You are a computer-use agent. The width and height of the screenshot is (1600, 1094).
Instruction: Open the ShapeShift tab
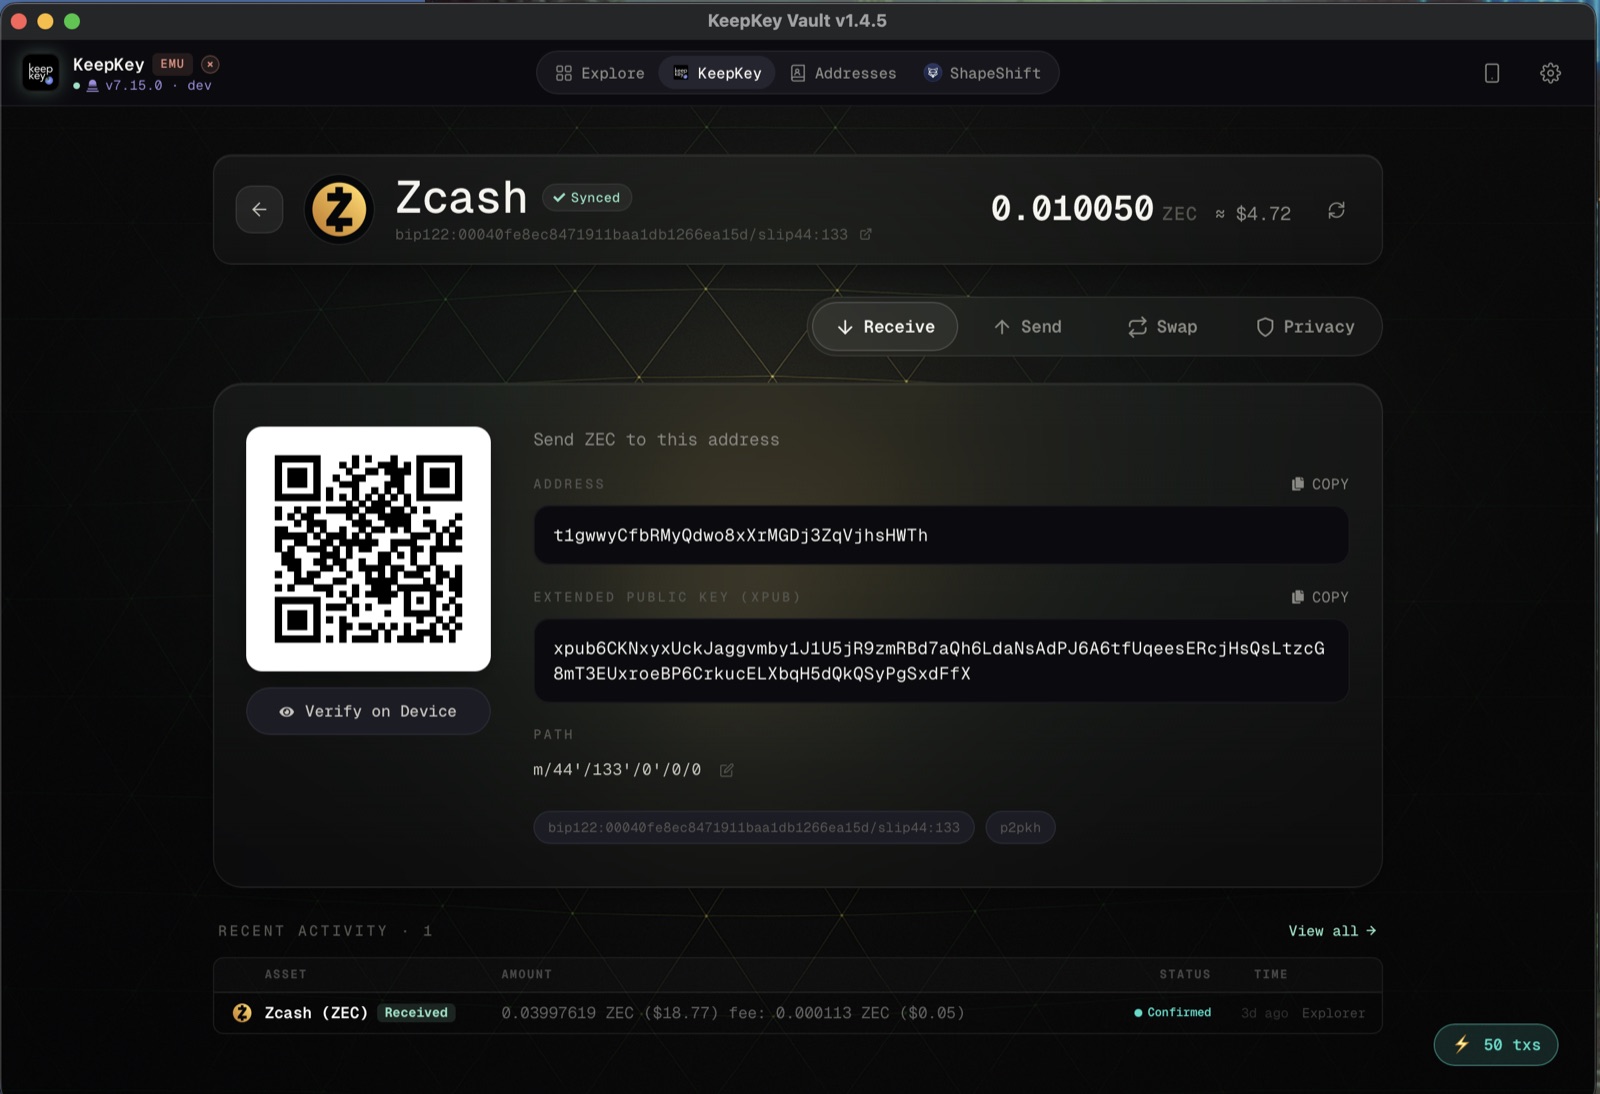coord(982,73)
